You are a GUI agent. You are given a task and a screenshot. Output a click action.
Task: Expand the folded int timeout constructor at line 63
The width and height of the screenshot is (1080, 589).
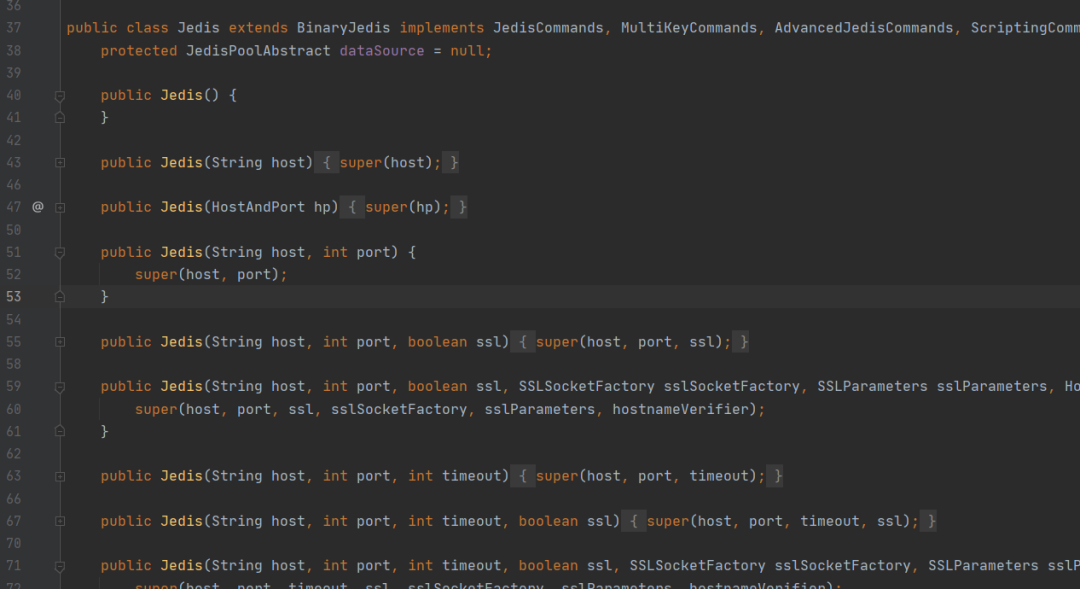pyautogui.click(x=60, y=476)
